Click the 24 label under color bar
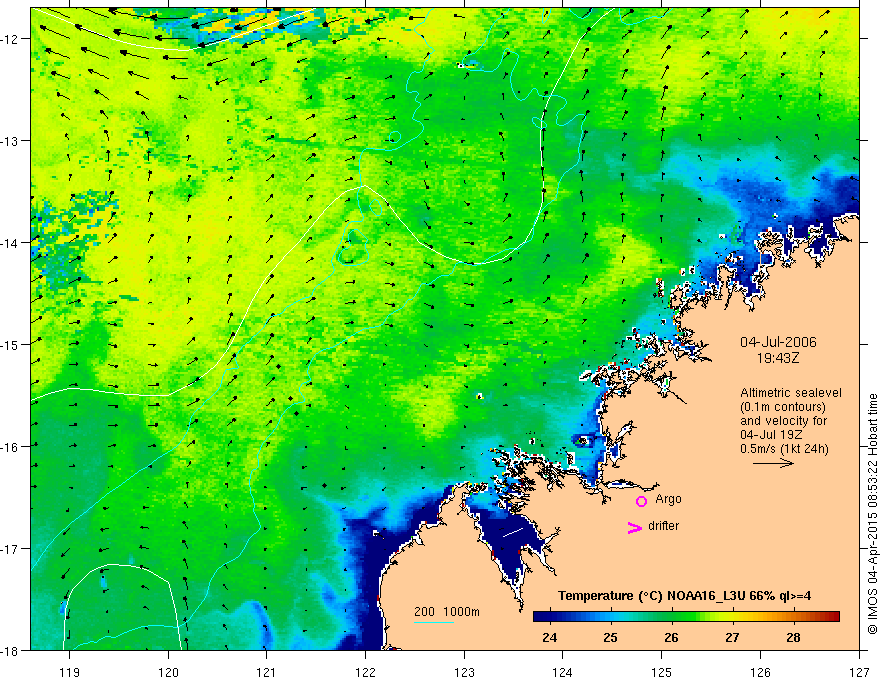 (550, 637)
